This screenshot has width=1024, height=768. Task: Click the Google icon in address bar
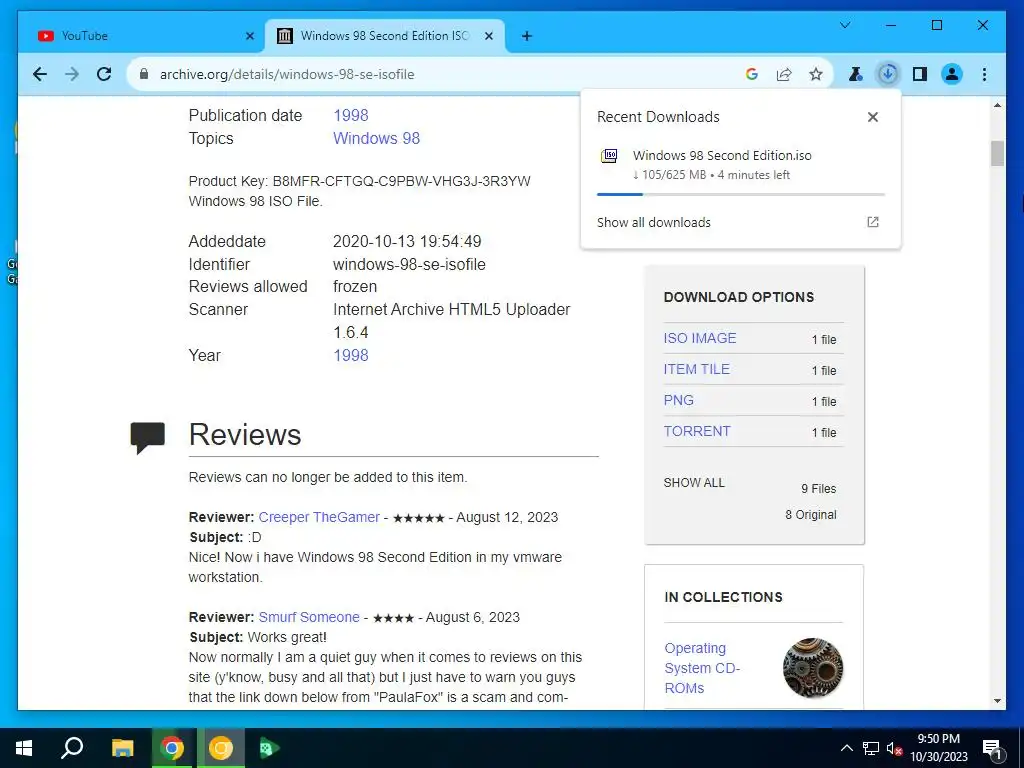pos(752,74)
